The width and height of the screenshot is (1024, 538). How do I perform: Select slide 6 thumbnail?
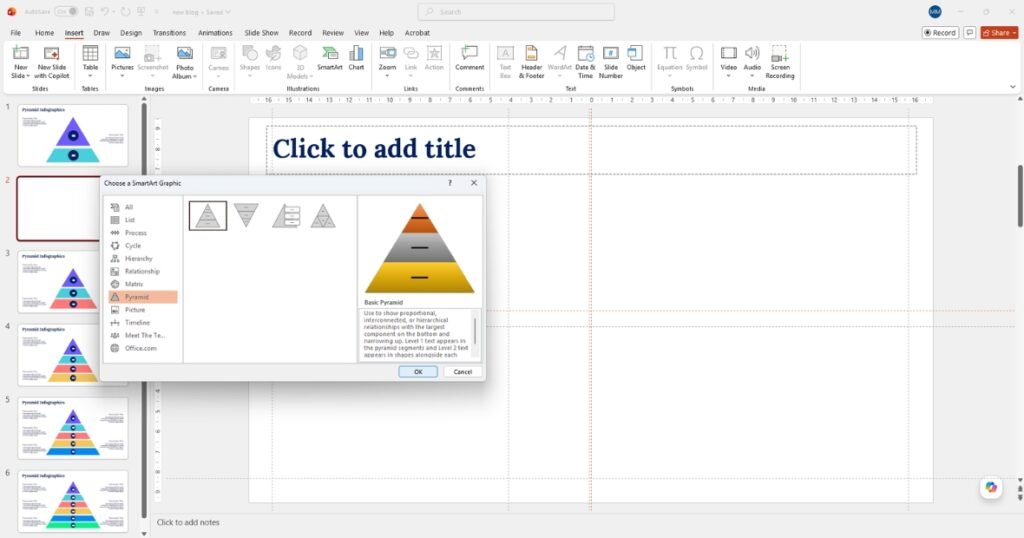(73, 501)
